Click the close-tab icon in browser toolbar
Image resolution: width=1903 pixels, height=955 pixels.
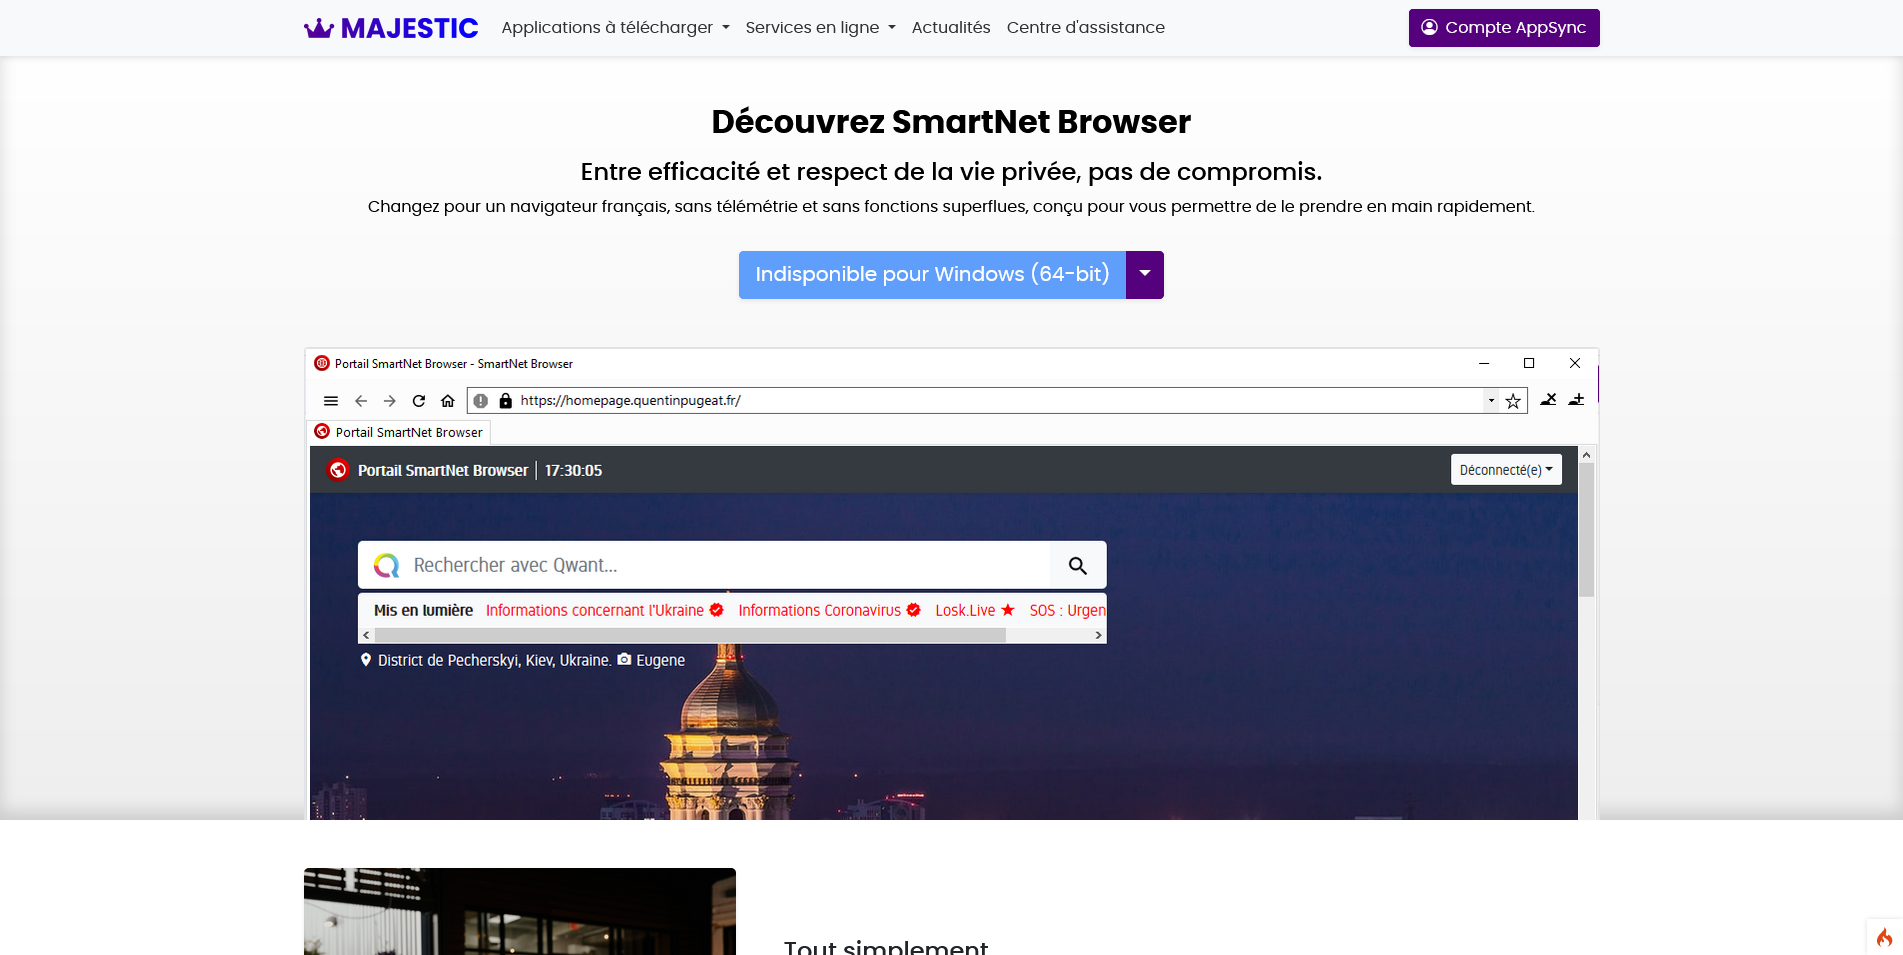[1548, 400]
